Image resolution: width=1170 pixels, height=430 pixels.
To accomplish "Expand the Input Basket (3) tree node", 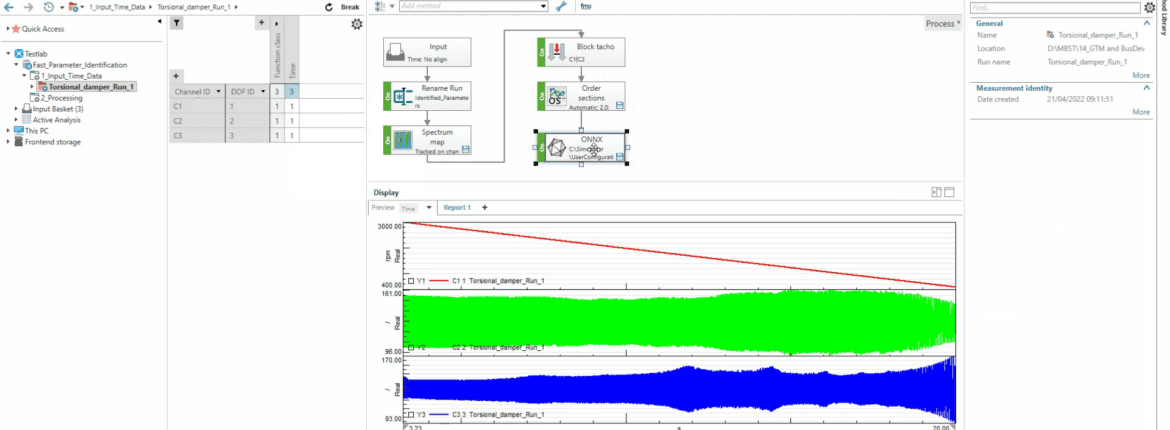I will [17, 109].
